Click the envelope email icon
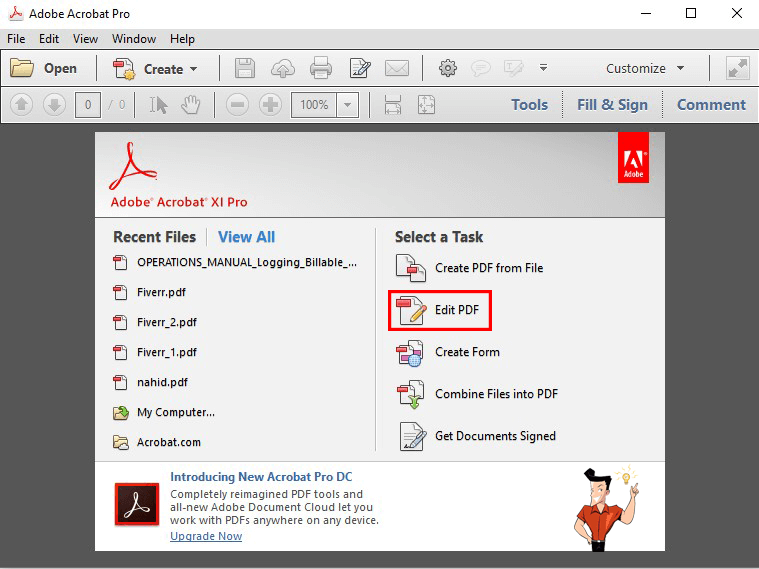Viewport: 759px width, 569px height. [397, 69]
